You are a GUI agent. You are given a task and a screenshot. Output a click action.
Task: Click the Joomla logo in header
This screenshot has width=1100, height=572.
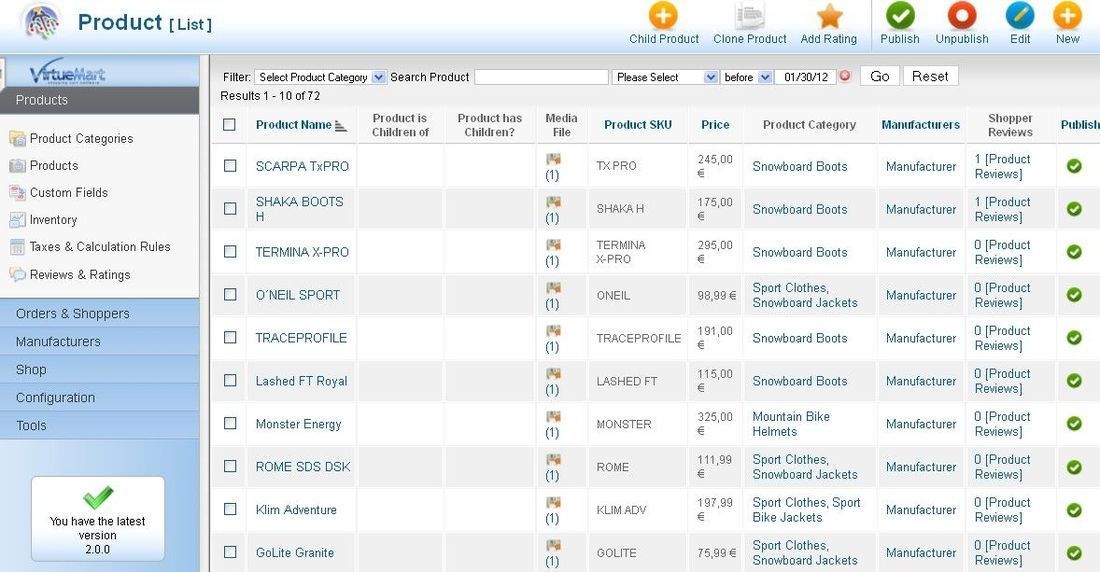(41, 21)
